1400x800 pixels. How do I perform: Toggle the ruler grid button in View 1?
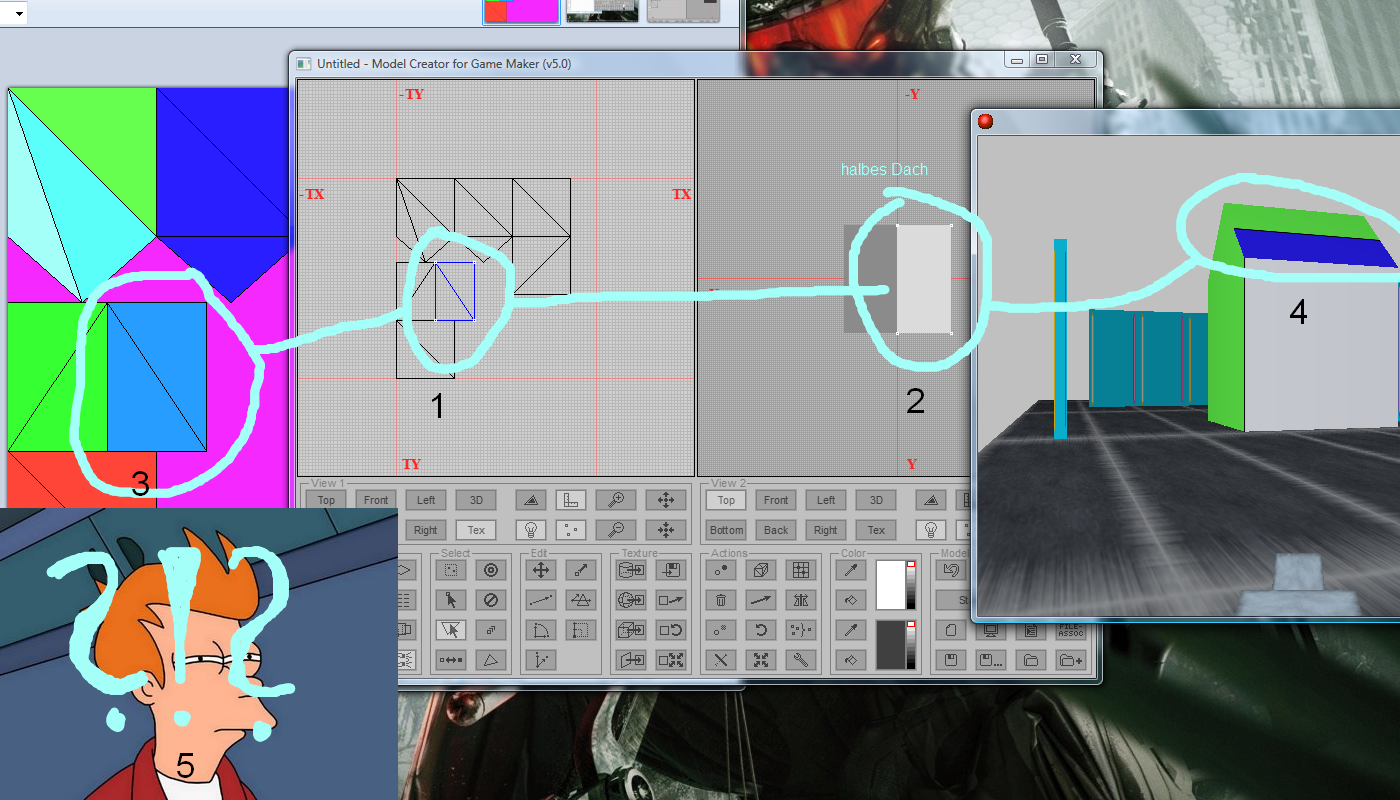click(571, 500)
